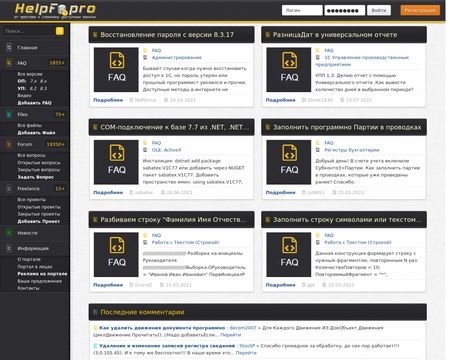
Task: Click the sidebar Поиск search field
Action: [29, 31]
